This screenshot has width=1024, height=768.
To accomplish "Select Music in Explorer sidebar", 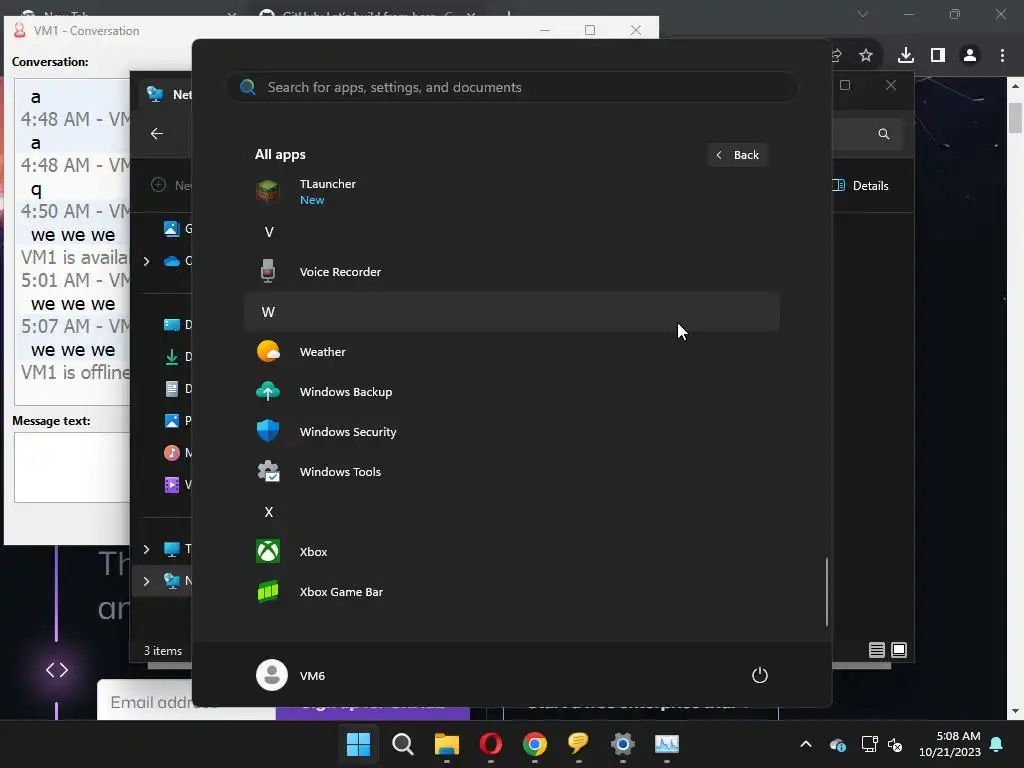I will tap(176, 453).
